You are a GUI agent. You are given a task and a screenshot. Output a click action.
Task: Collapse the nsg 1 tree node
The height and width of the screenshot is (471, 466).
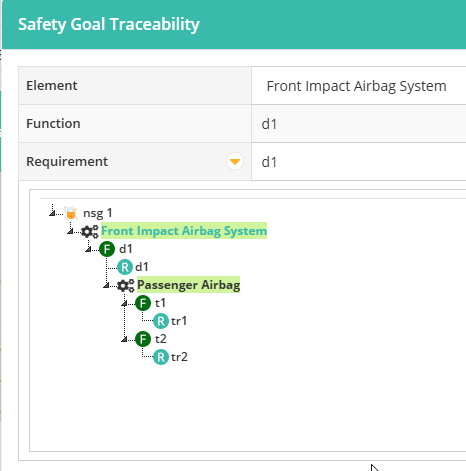pos(52,213)
